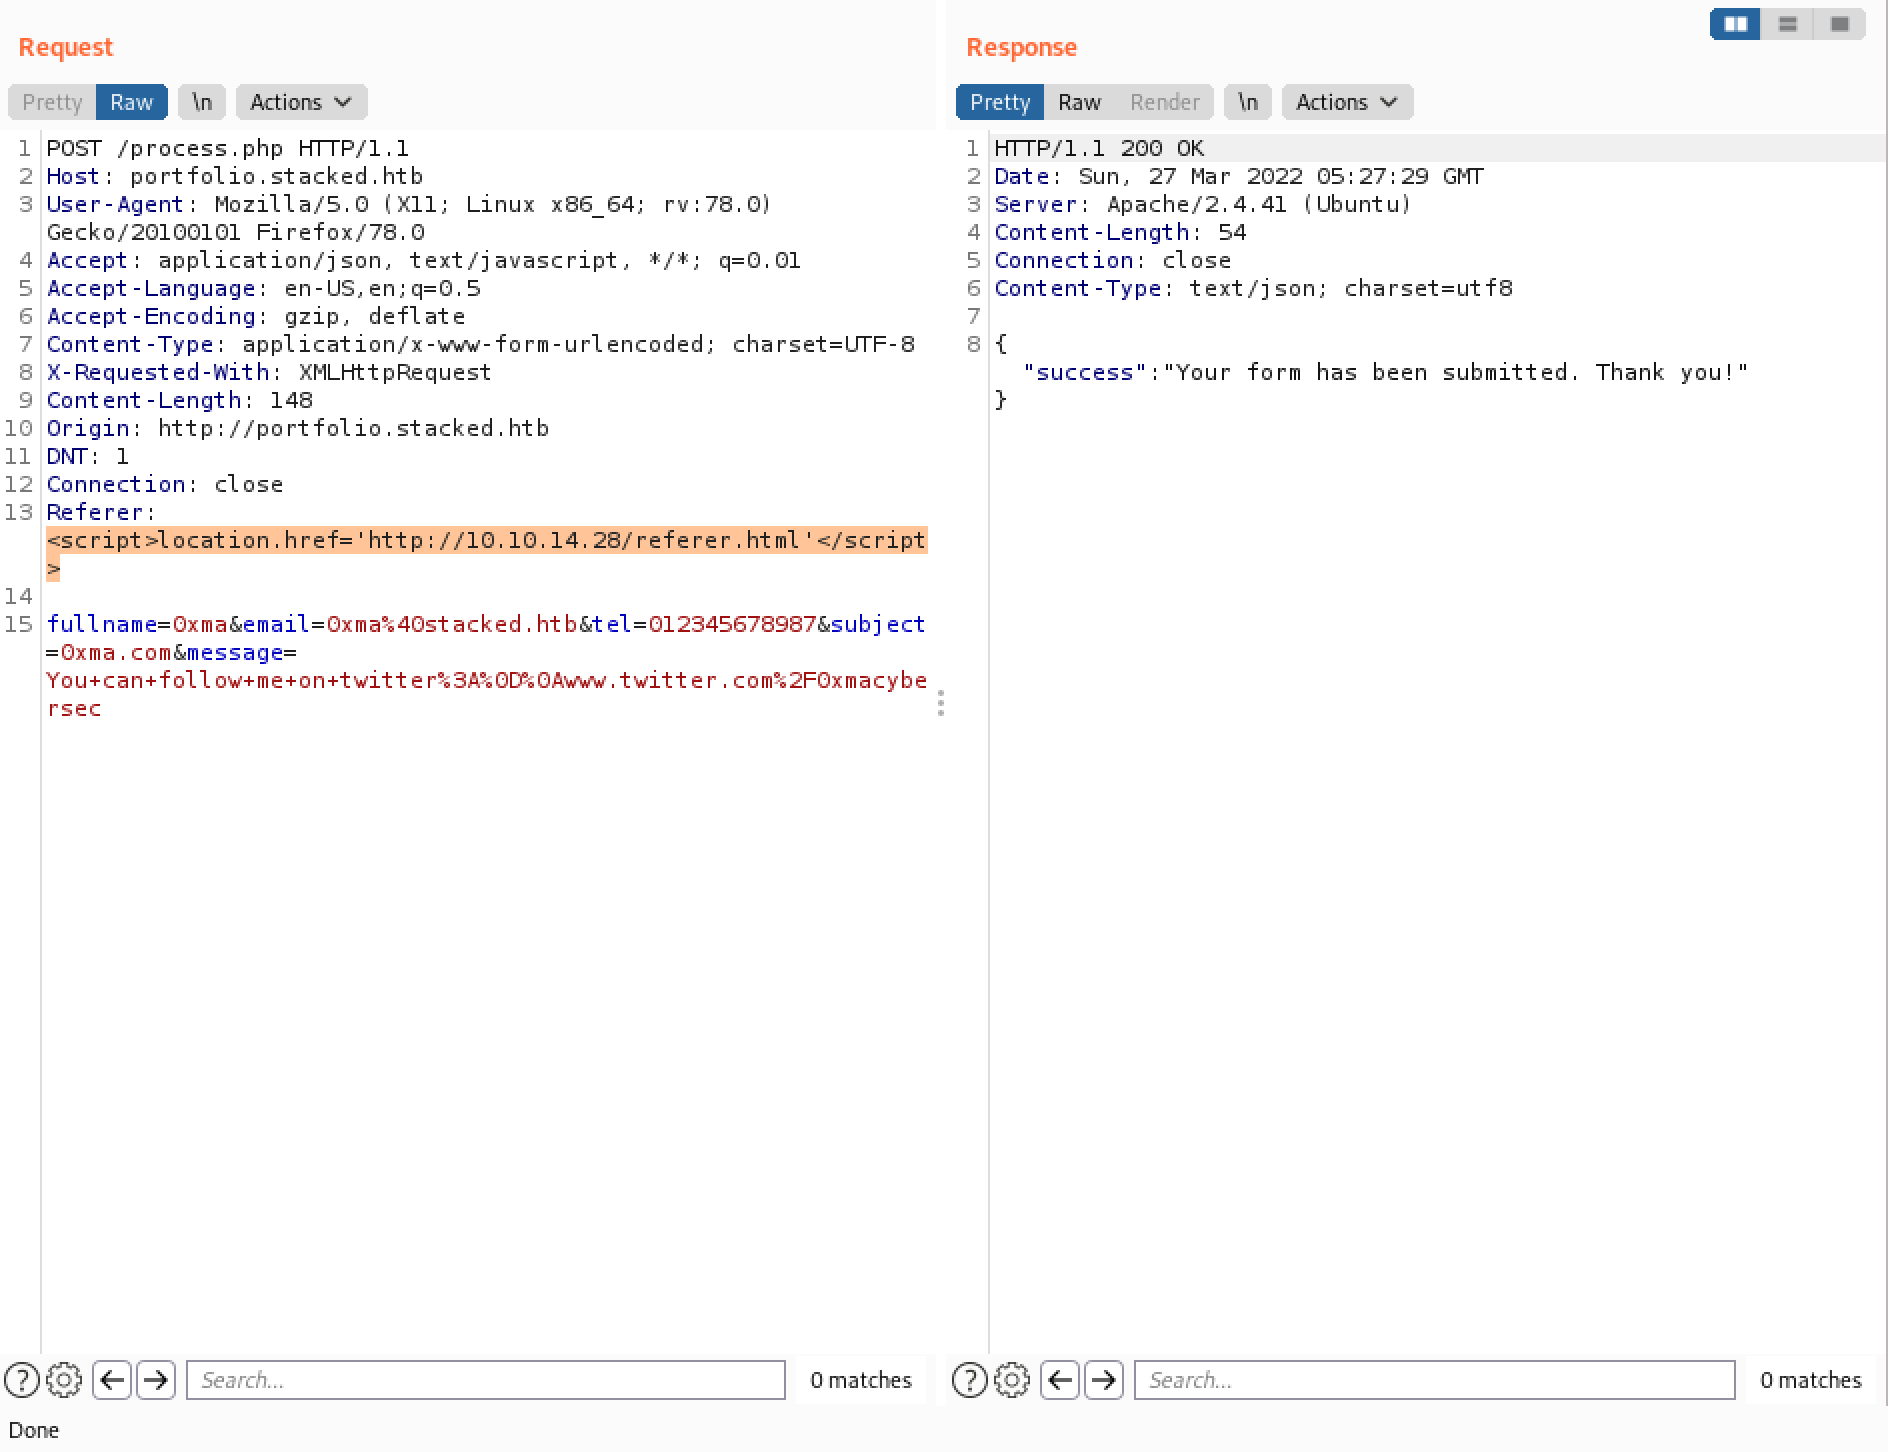
Task: Click the 'Response' panel heading
Action: tap(1021, 47)
